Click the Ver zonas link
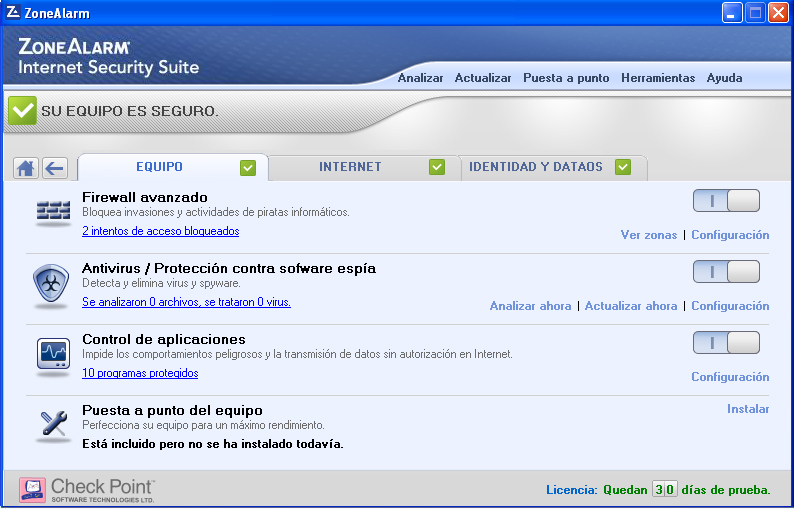The height and width of the screenshot is (509, 794). coord(649,235)
